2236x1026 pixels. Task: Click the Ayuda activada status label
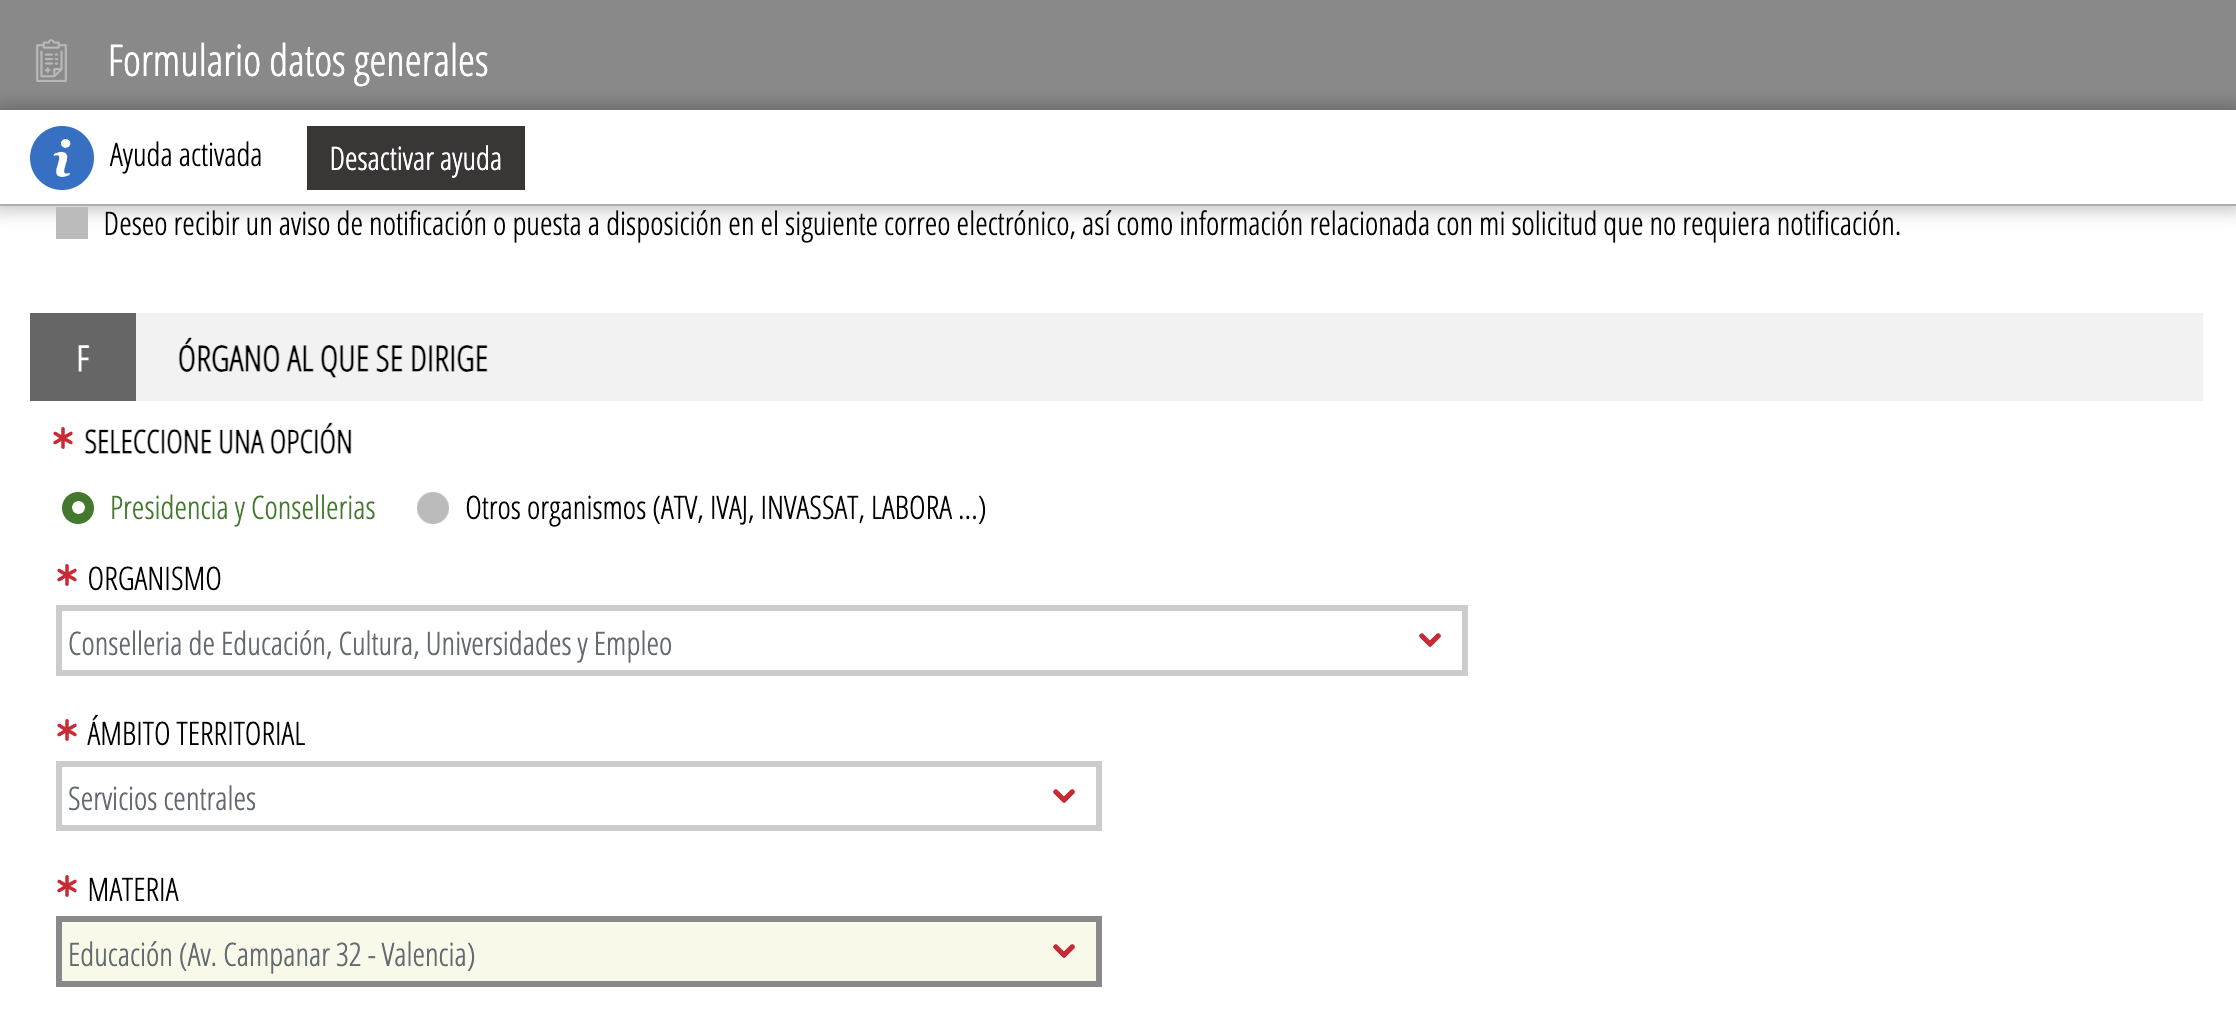(186, 156)
